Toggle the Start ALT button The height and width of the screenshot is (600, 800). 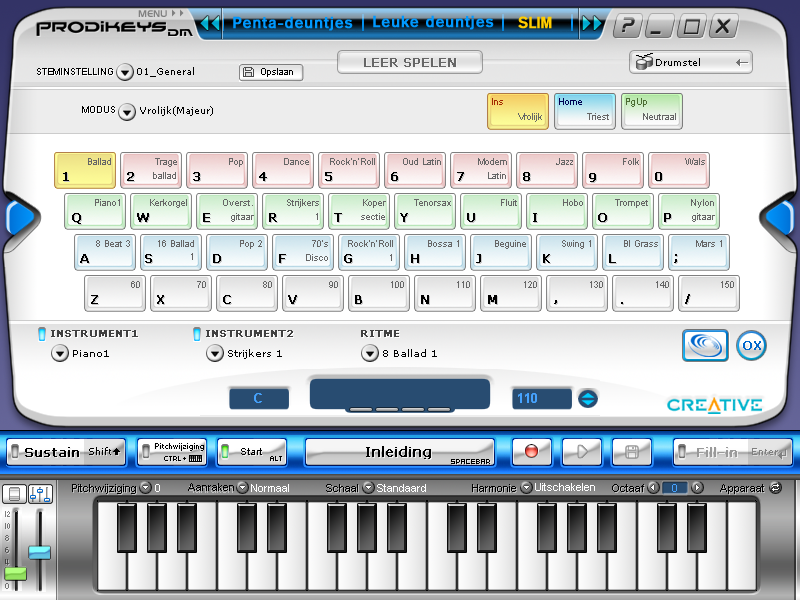click(252, 452)
